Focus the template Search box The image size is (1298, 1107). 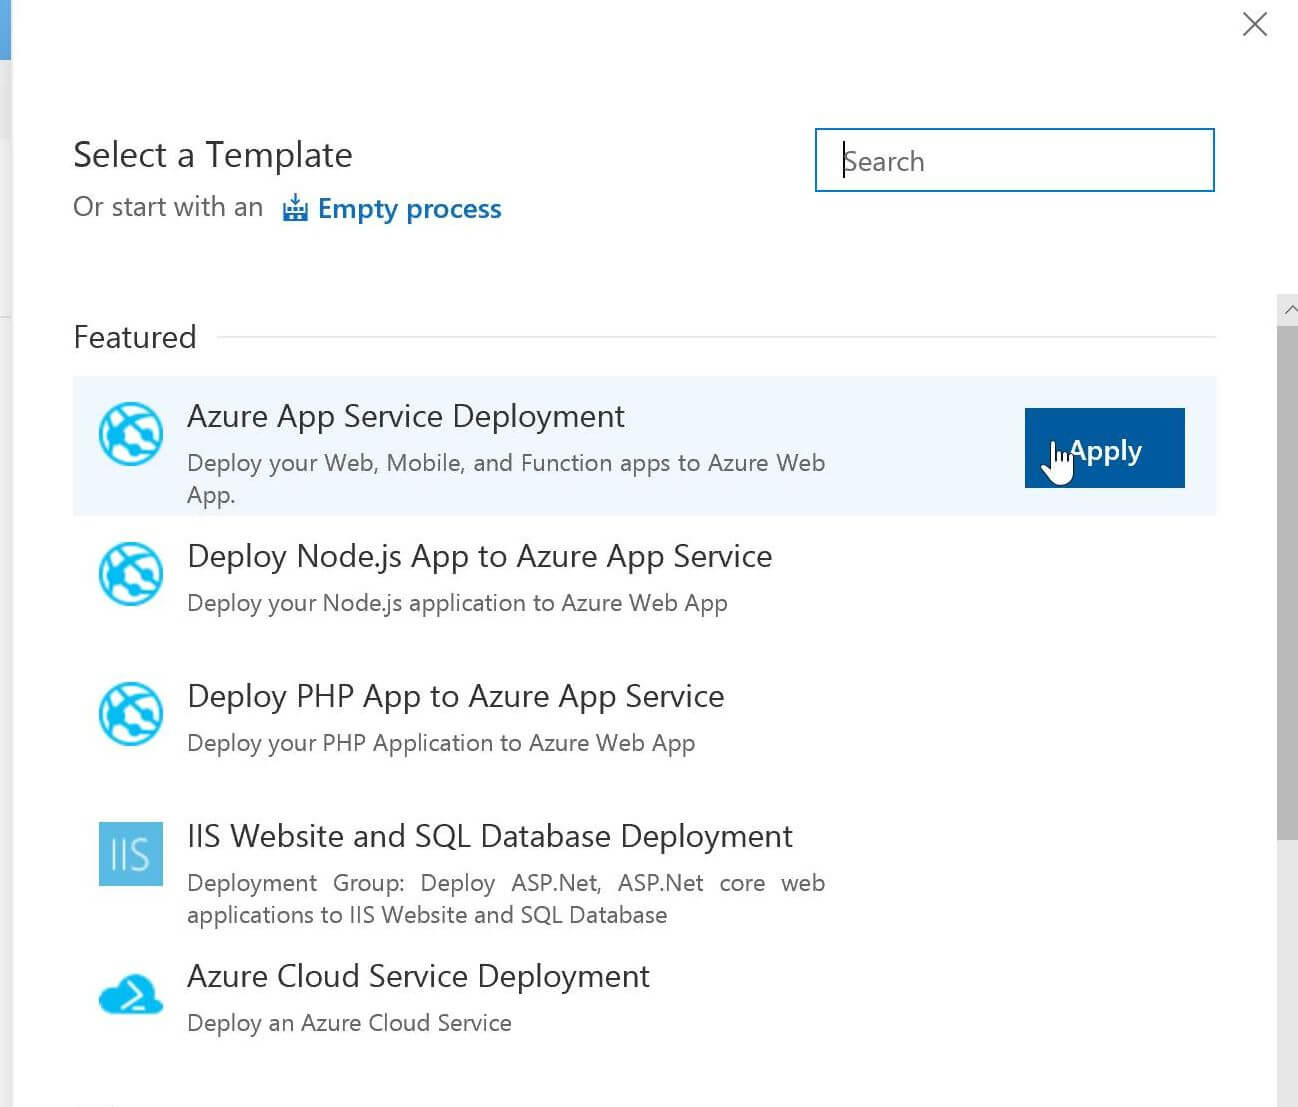coord(1014,160)
